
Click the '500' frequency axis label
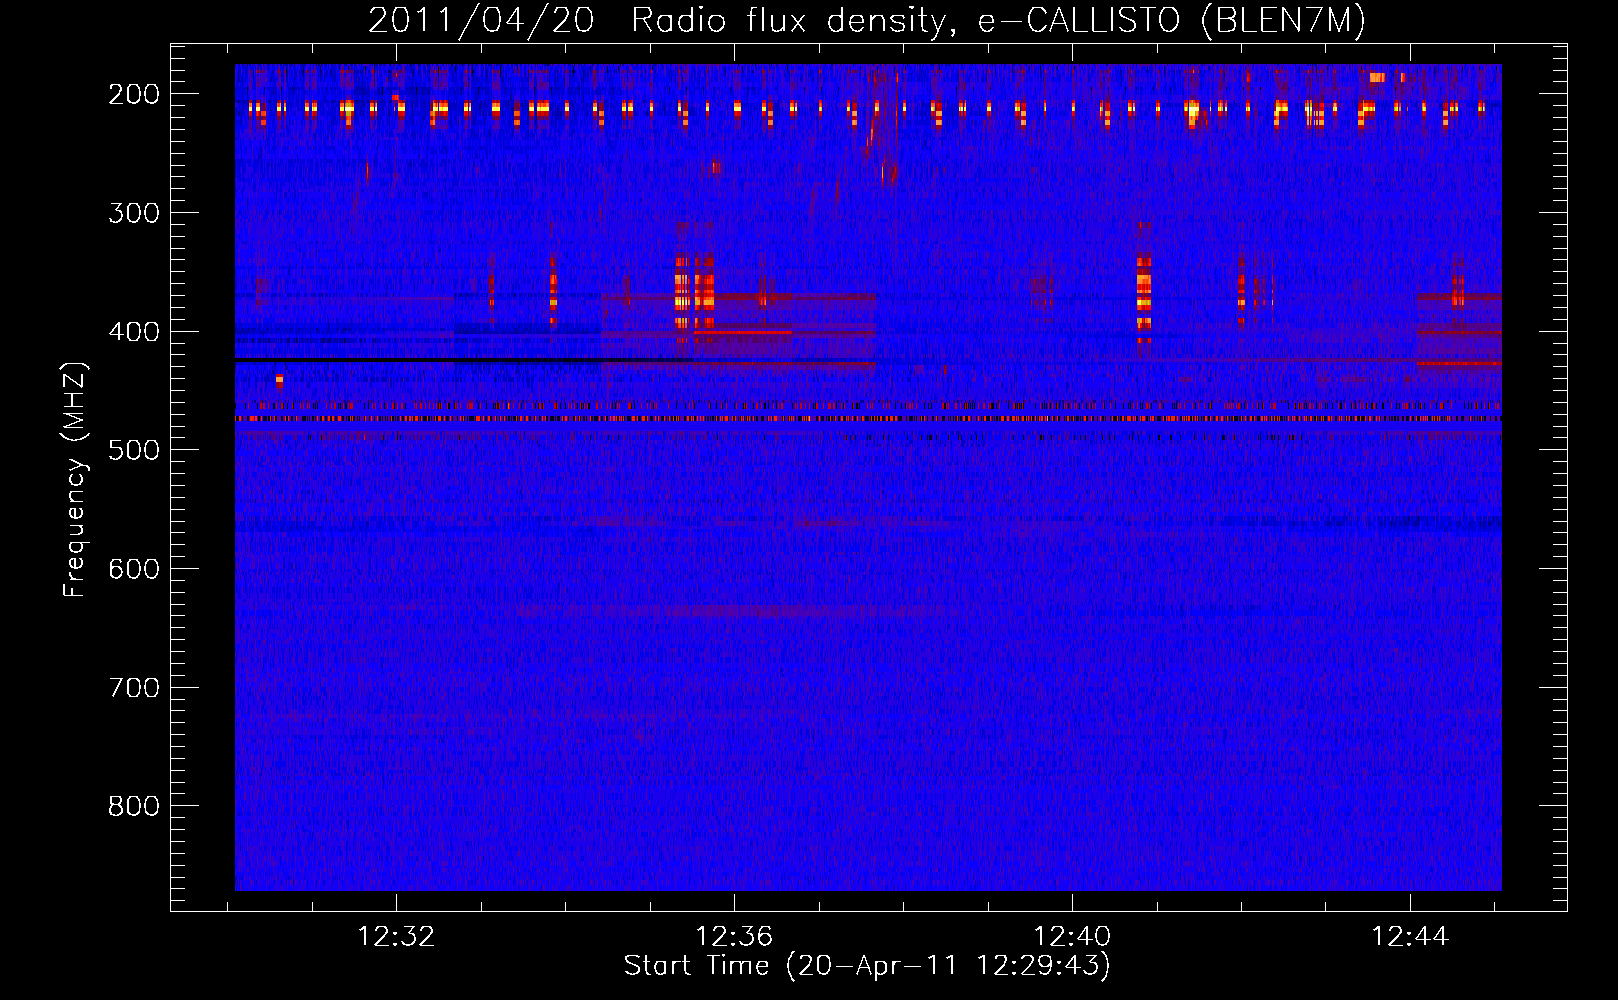(x=134, y=450)
